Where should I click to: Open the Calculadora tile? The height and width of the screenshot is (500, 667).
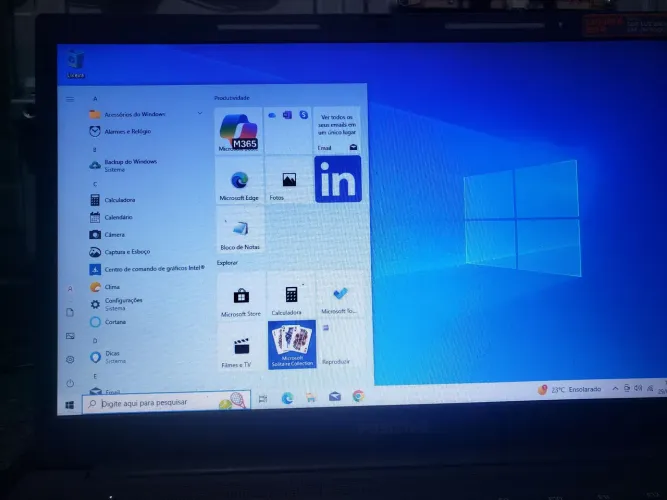291,297
